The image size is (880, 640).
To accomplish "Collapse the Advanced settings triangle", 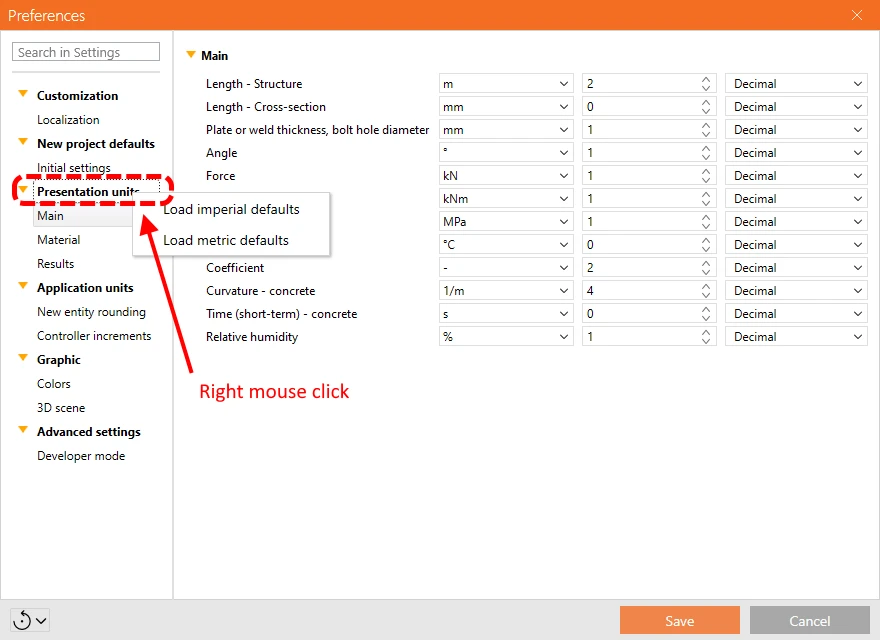I will click(23, 429).
